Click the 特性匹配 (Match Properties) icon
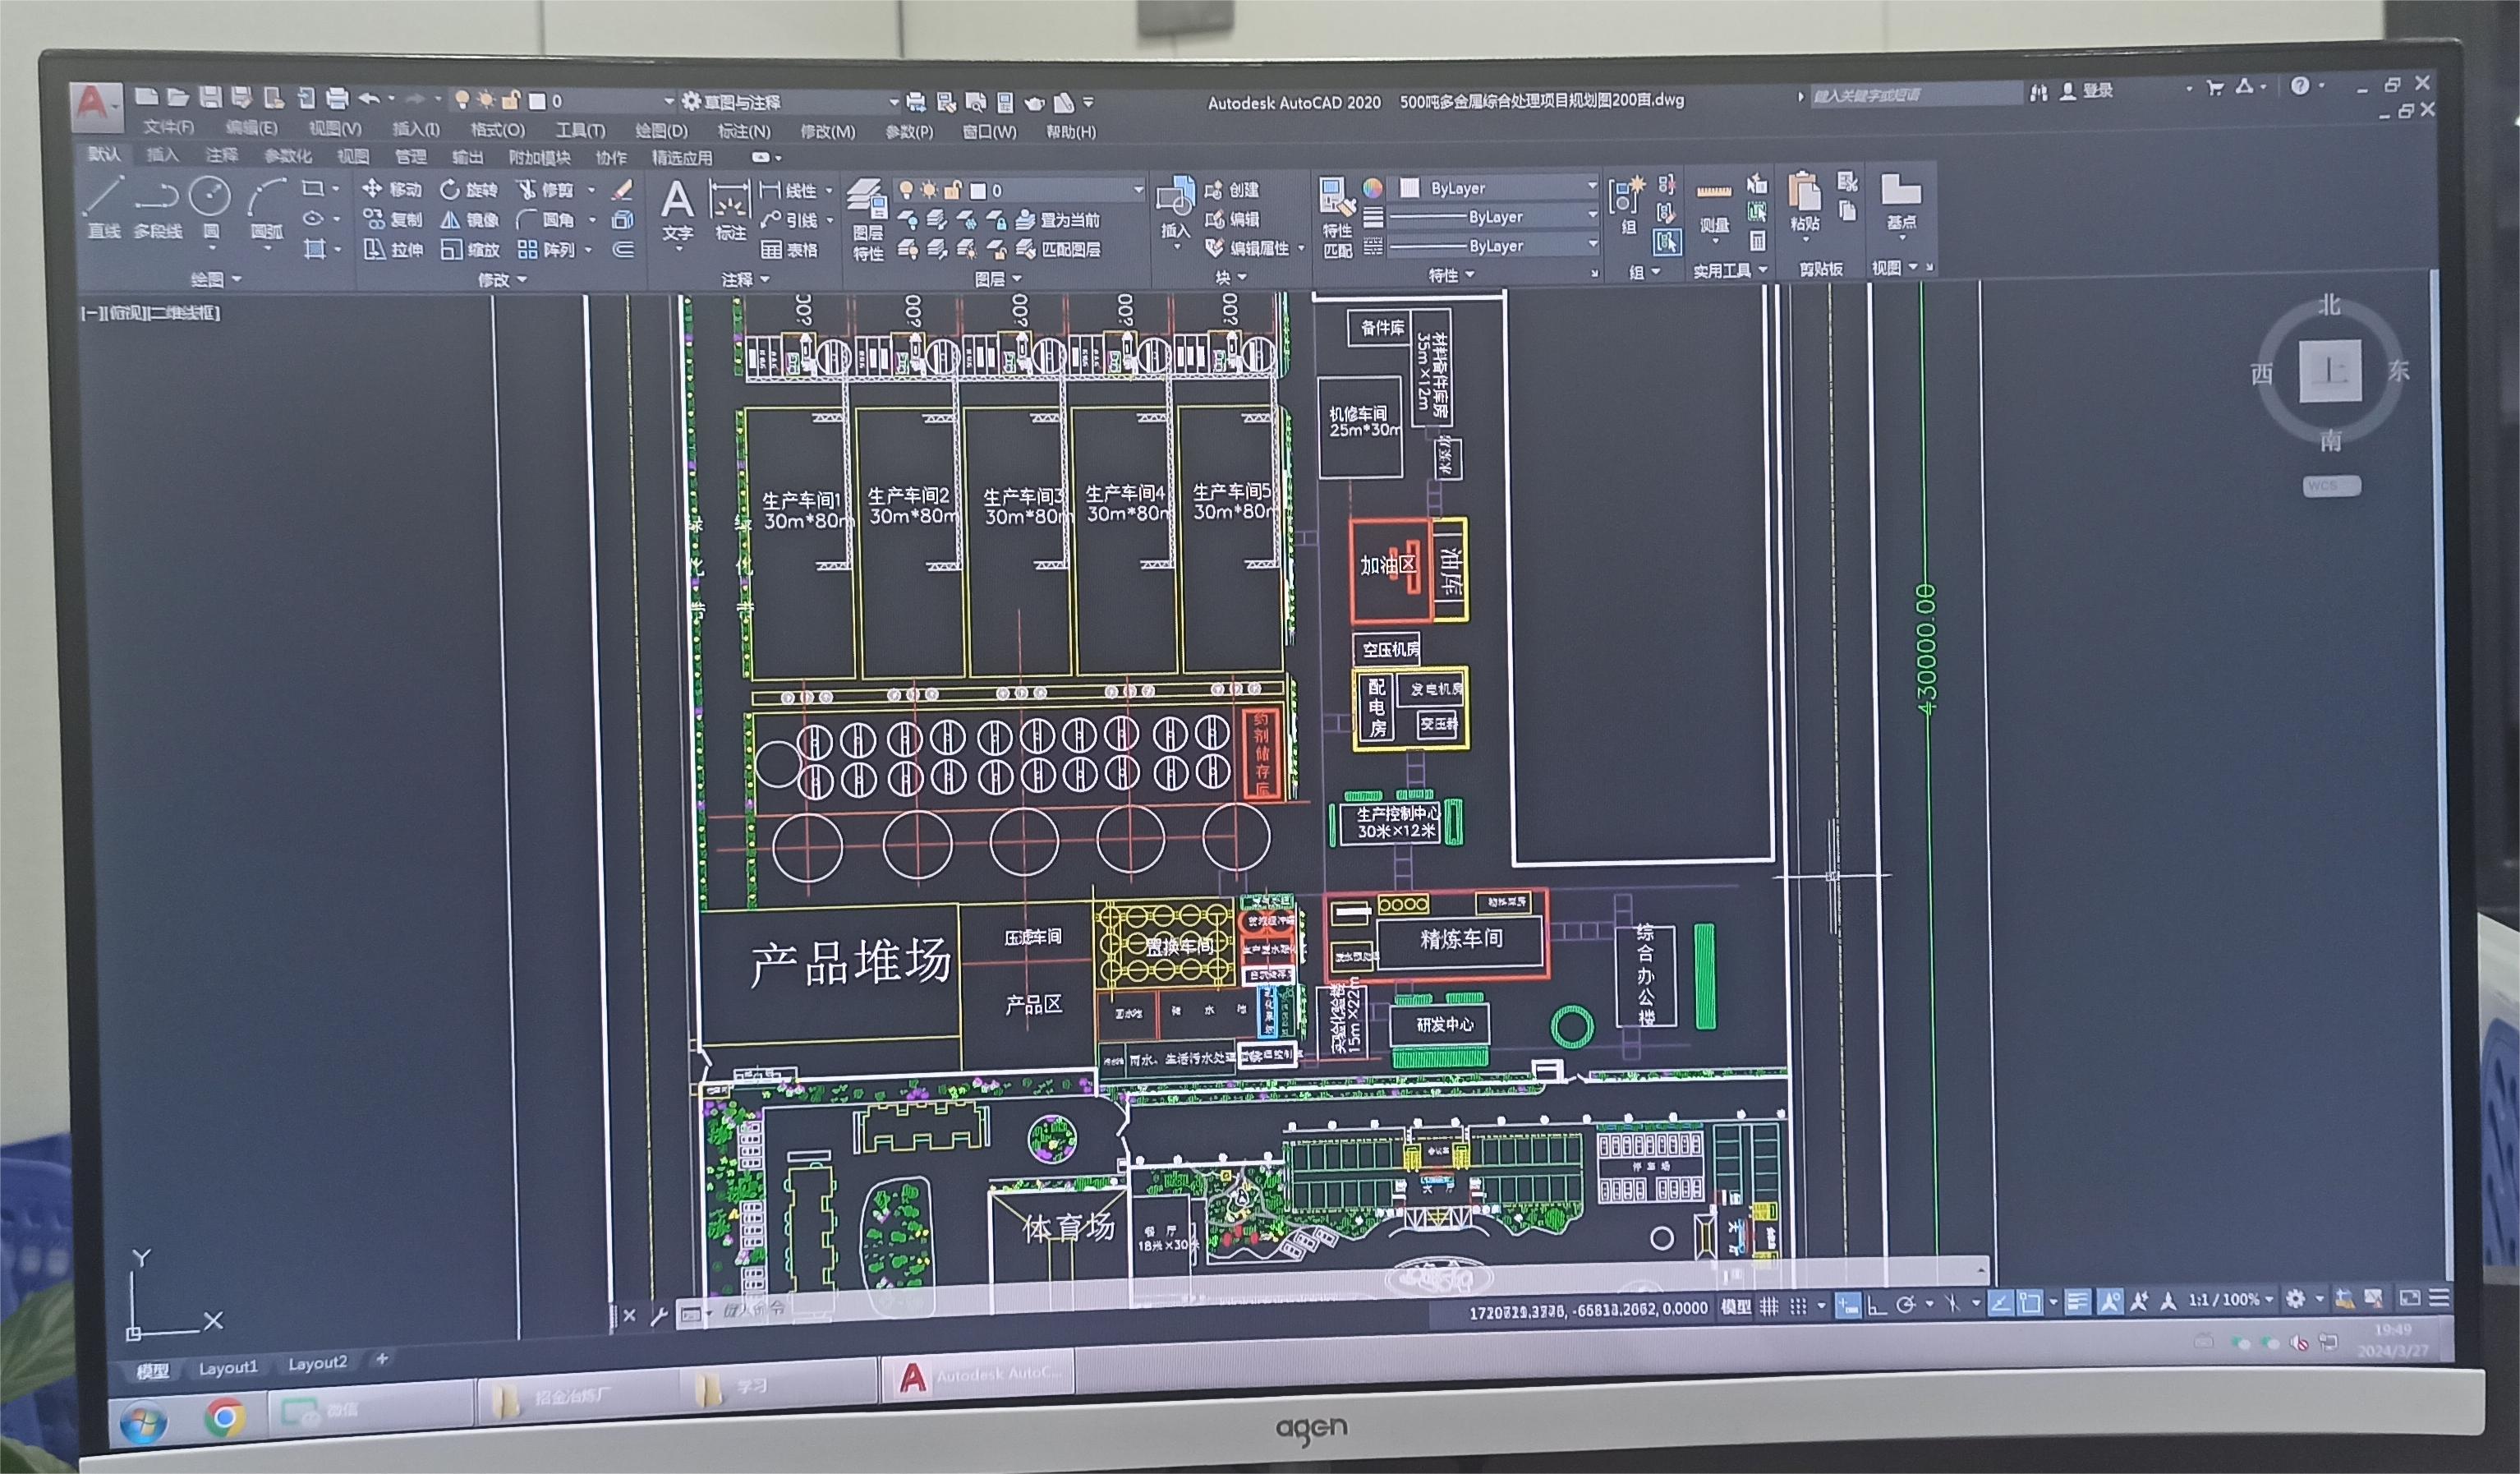 tap(1337, 218)
